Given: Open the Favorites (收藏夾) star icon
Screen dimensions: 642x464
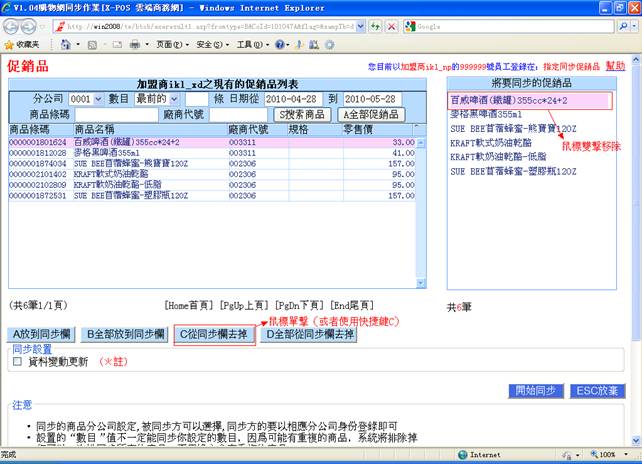Looking at the screenshot, I should tap(10, 45).
